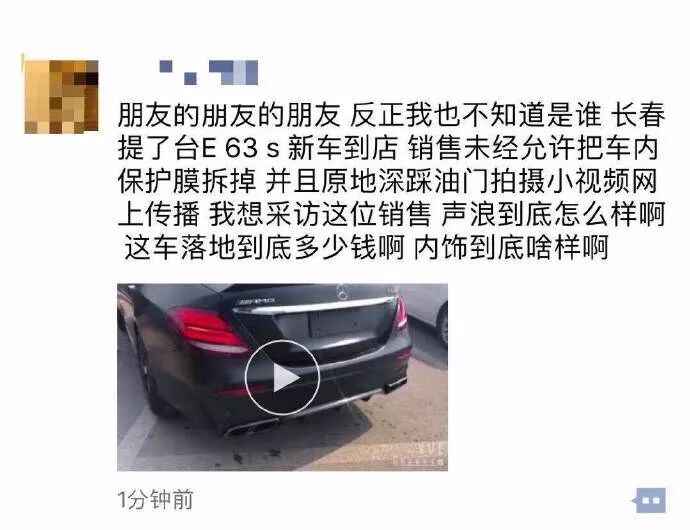Image resolution: width=690 pixels, height=530 pixels.
Task: Tap the AMG badge on the trunk lid
Action: tap(256, 302)
